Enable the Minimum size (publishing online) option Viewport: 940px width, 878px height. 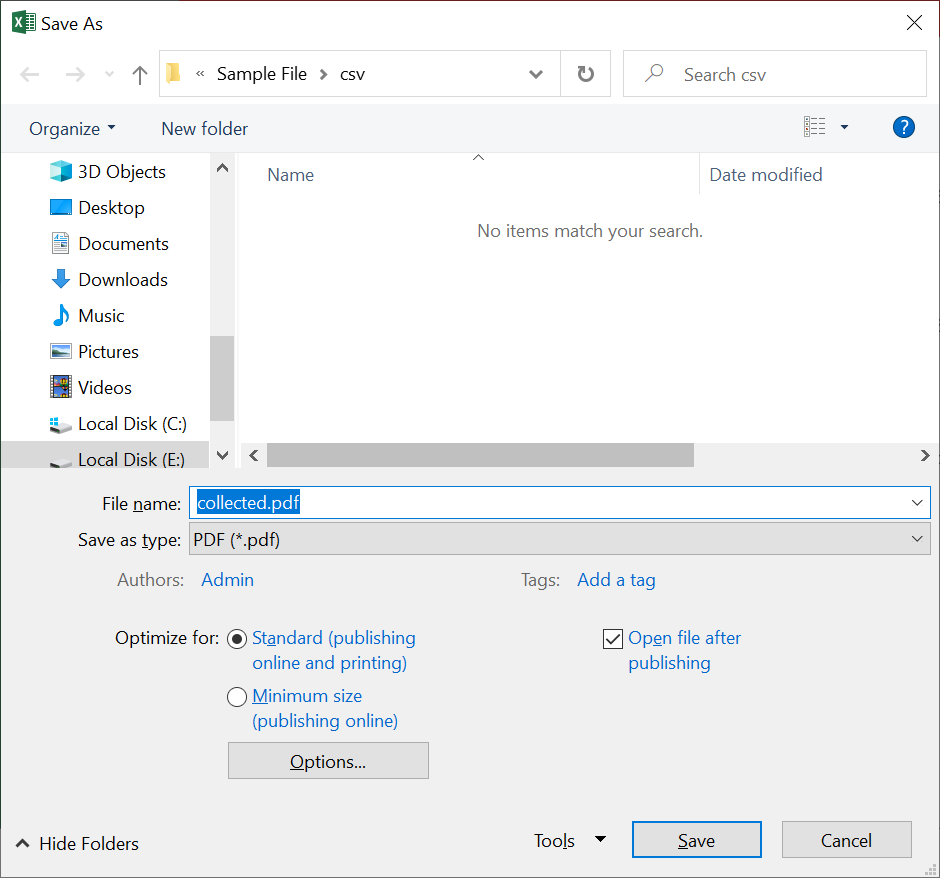click(x=237, y=696)
